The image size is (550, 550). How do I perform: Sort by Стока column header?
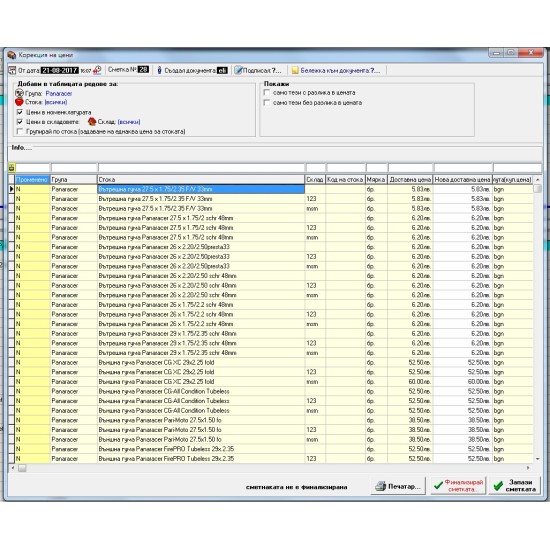pos(201,180)
